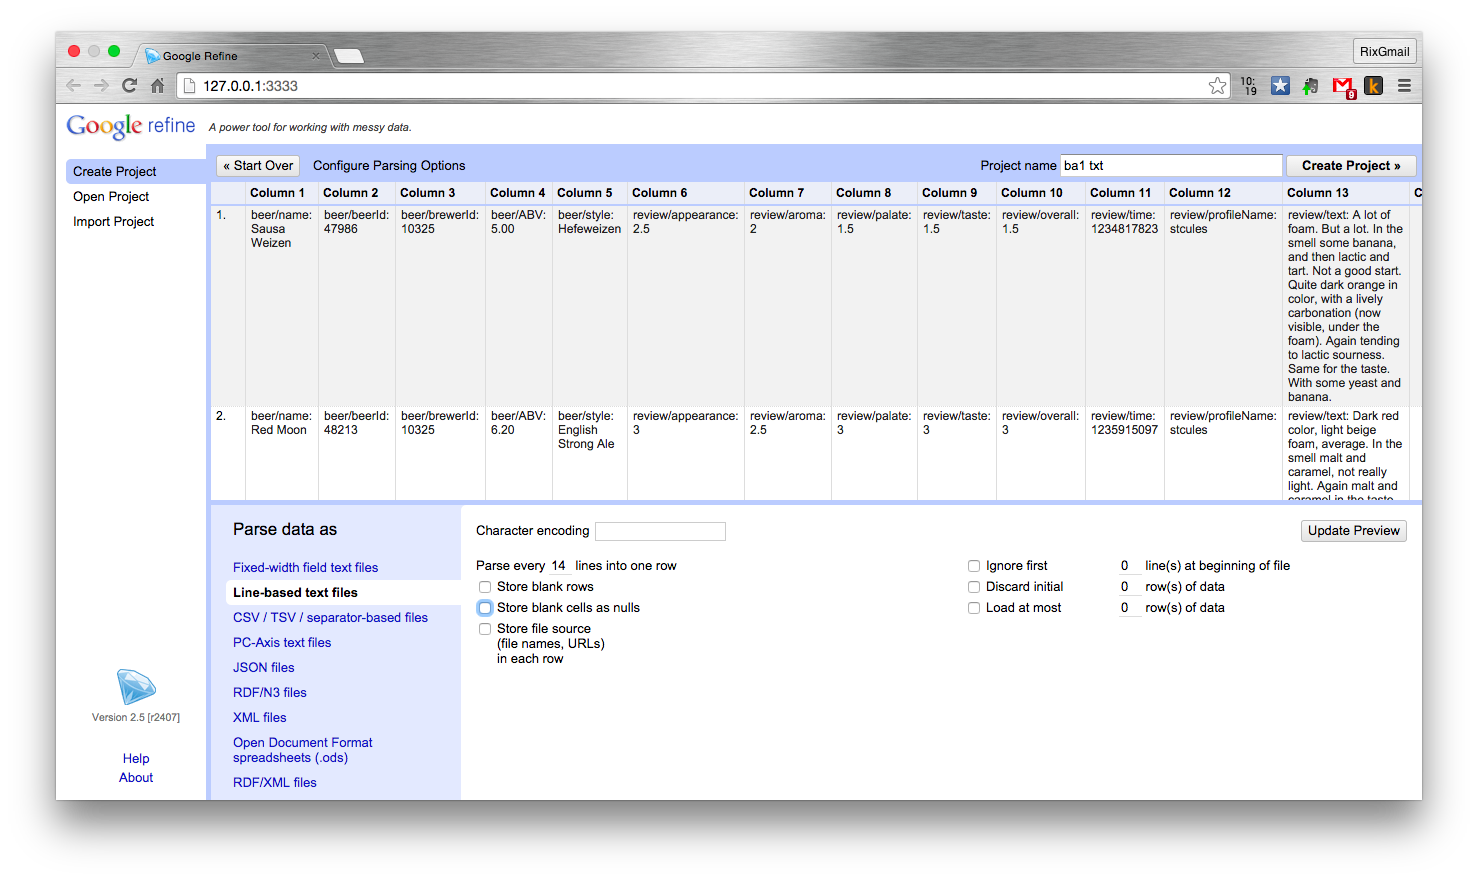Edit the Discard initial rows count field
This screenshot has height=880, width=1478.
tap(1129, 587)
